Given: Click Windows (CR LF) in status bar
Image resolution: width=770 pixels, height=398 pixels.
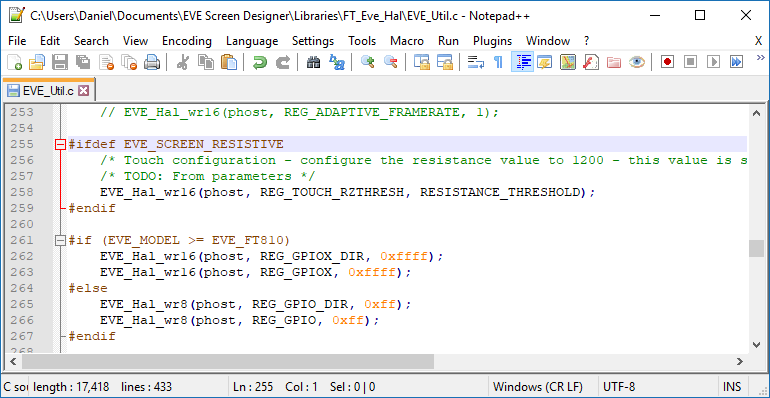Looking at the screenshot, I should (538, 387).
